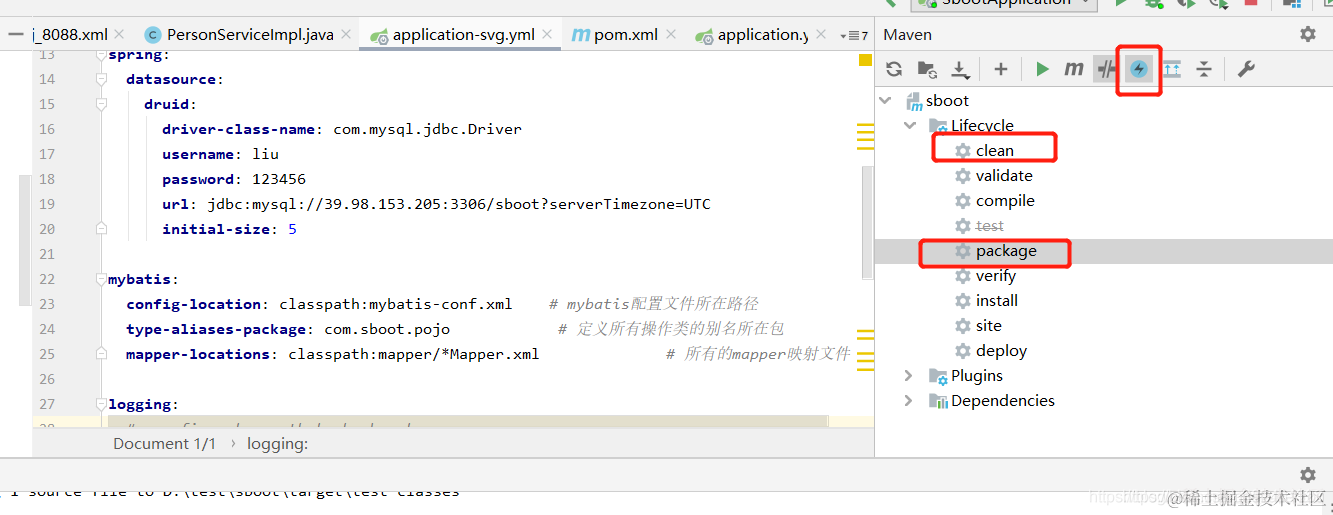Select the package lifecycle goal

(1006, 250)
